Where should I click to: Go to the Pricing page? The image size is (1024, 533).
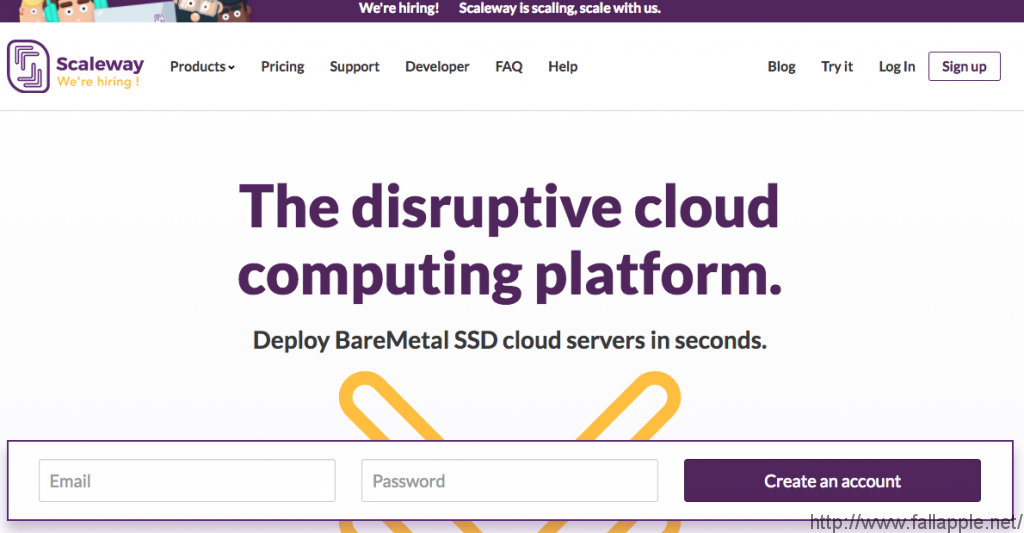(283, 67)
